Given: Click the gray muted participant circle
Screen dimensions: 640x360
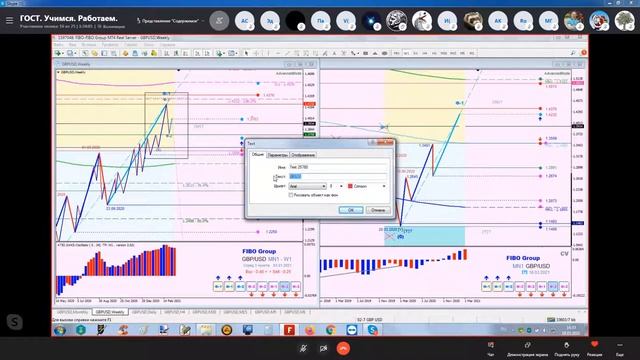Looking at the screenshot, I should point(219,20).
